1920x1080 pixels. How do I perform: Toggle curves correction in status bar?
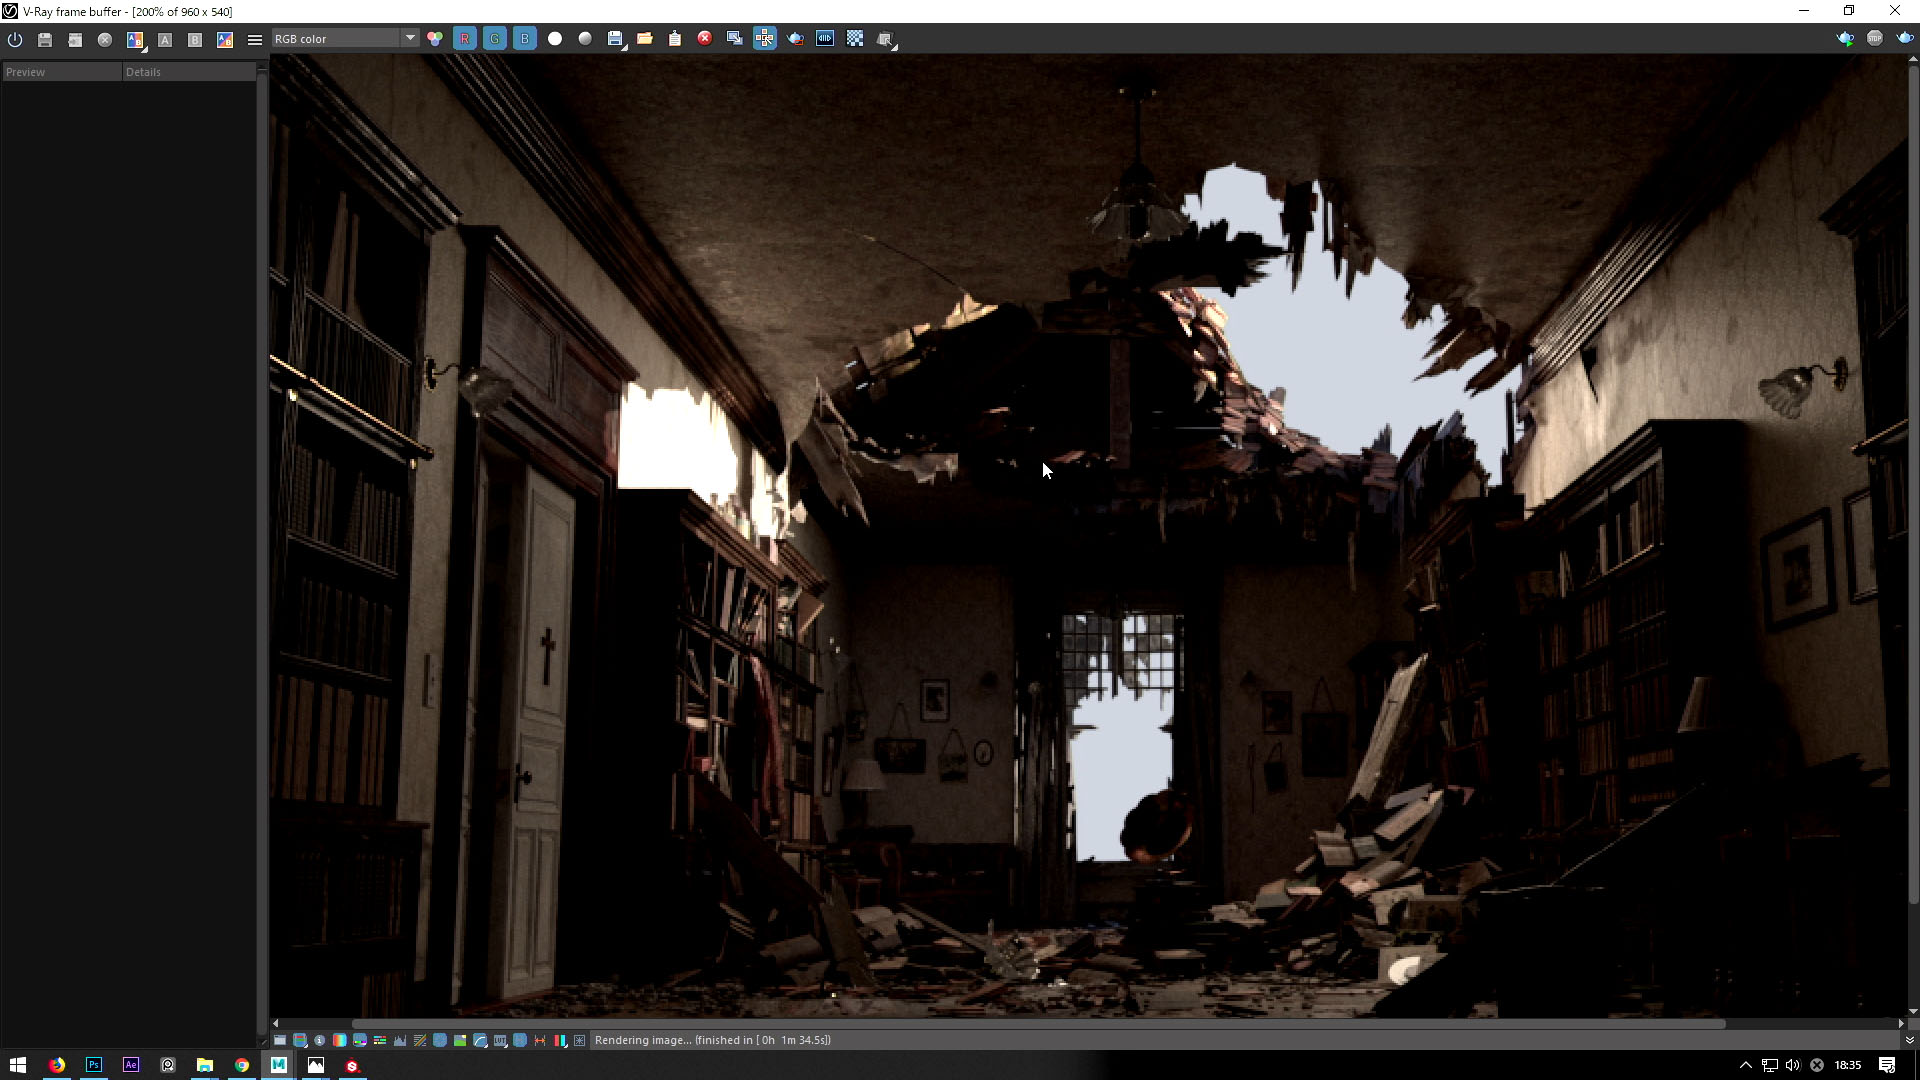[x=420, y=1040]
